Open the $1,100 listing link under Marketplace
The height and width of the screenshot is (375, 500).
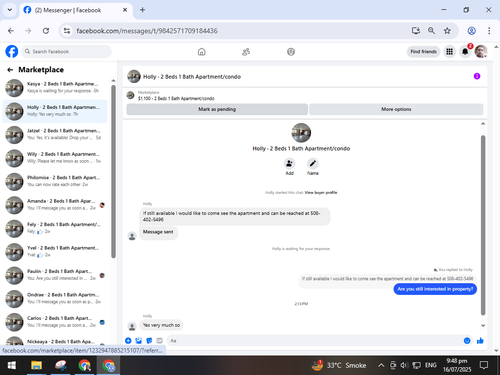pyautogui.click(x=176, y=98)
